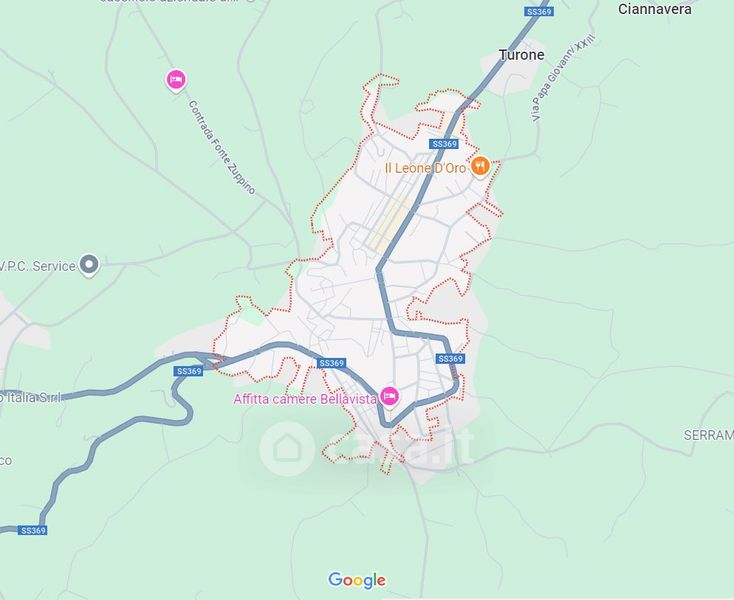Image resolution: width=734 pixels, height=600 pixels.
Task: Click the SS369 shield below Il Leone D'Oro
Action: [x=444, y=144]
